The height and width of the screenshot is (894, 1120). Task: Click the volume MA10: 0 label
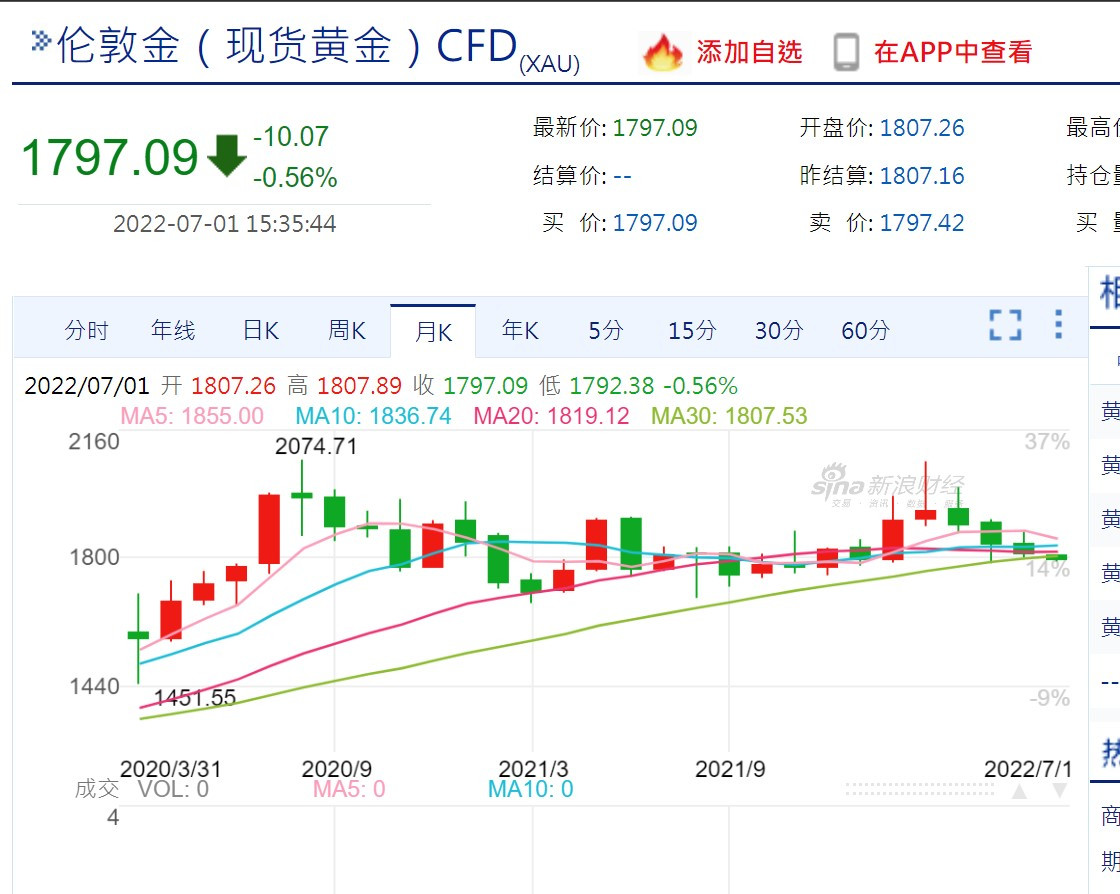tap(531, 789)
